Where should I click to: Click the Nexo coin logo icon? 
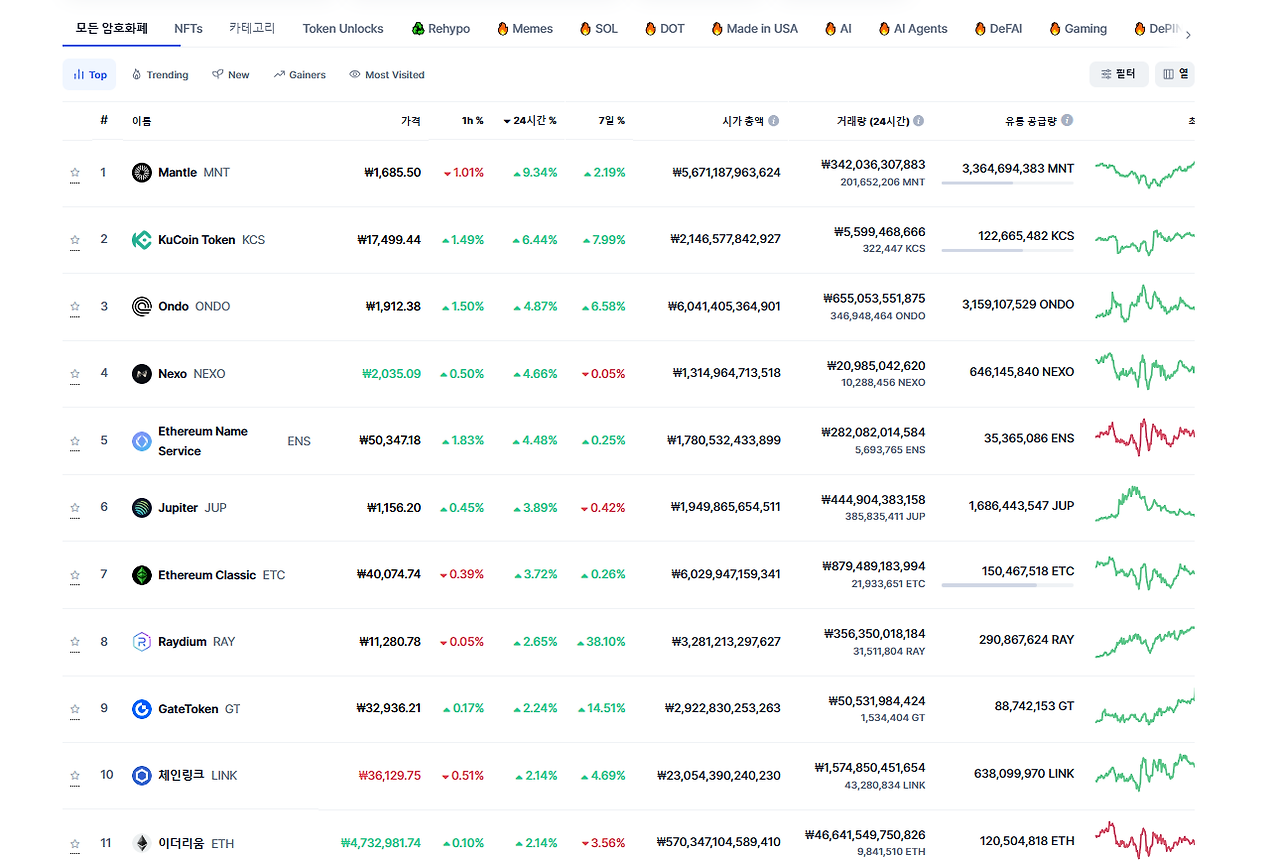coord(142,374)
